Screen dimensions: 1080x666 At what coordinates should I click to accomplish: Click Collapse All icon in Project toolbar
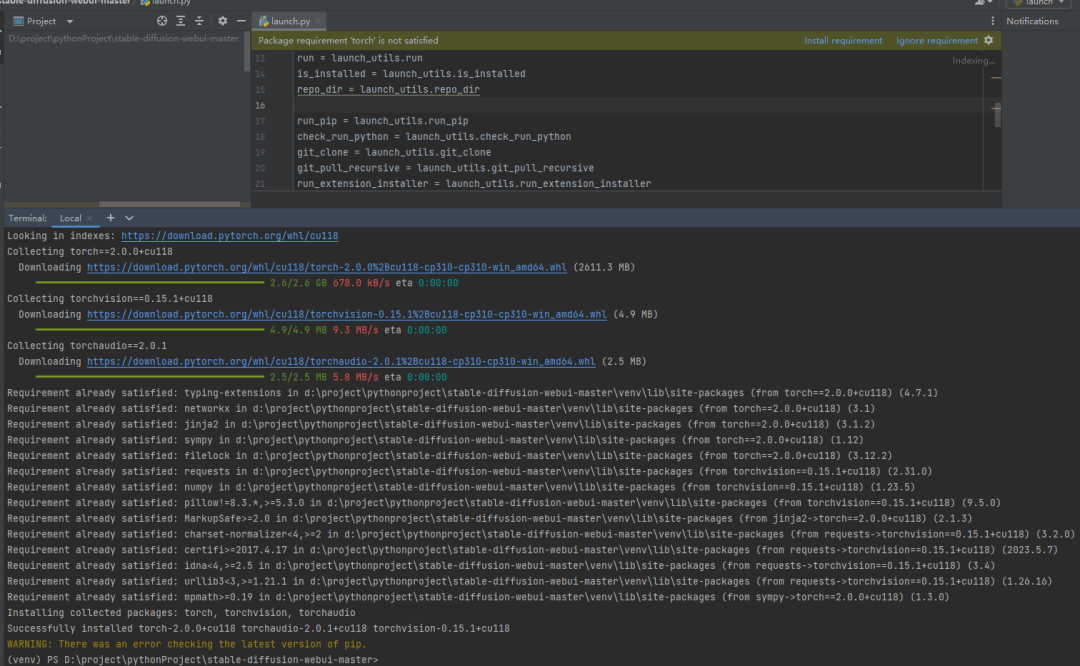199,21
